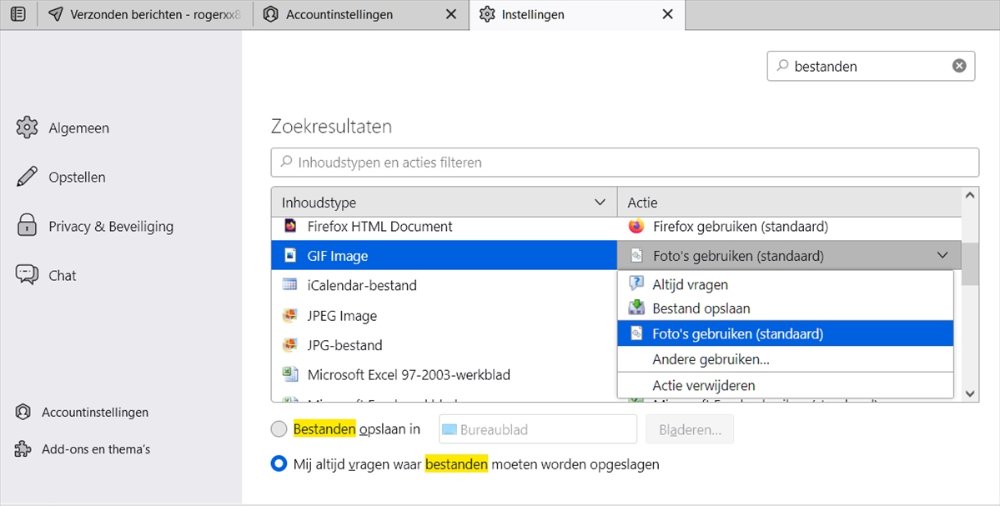Viewport: 1000px width, 506px height.
Task: Click the General gear icon in sidebar
Action: (x=27, y=128)
